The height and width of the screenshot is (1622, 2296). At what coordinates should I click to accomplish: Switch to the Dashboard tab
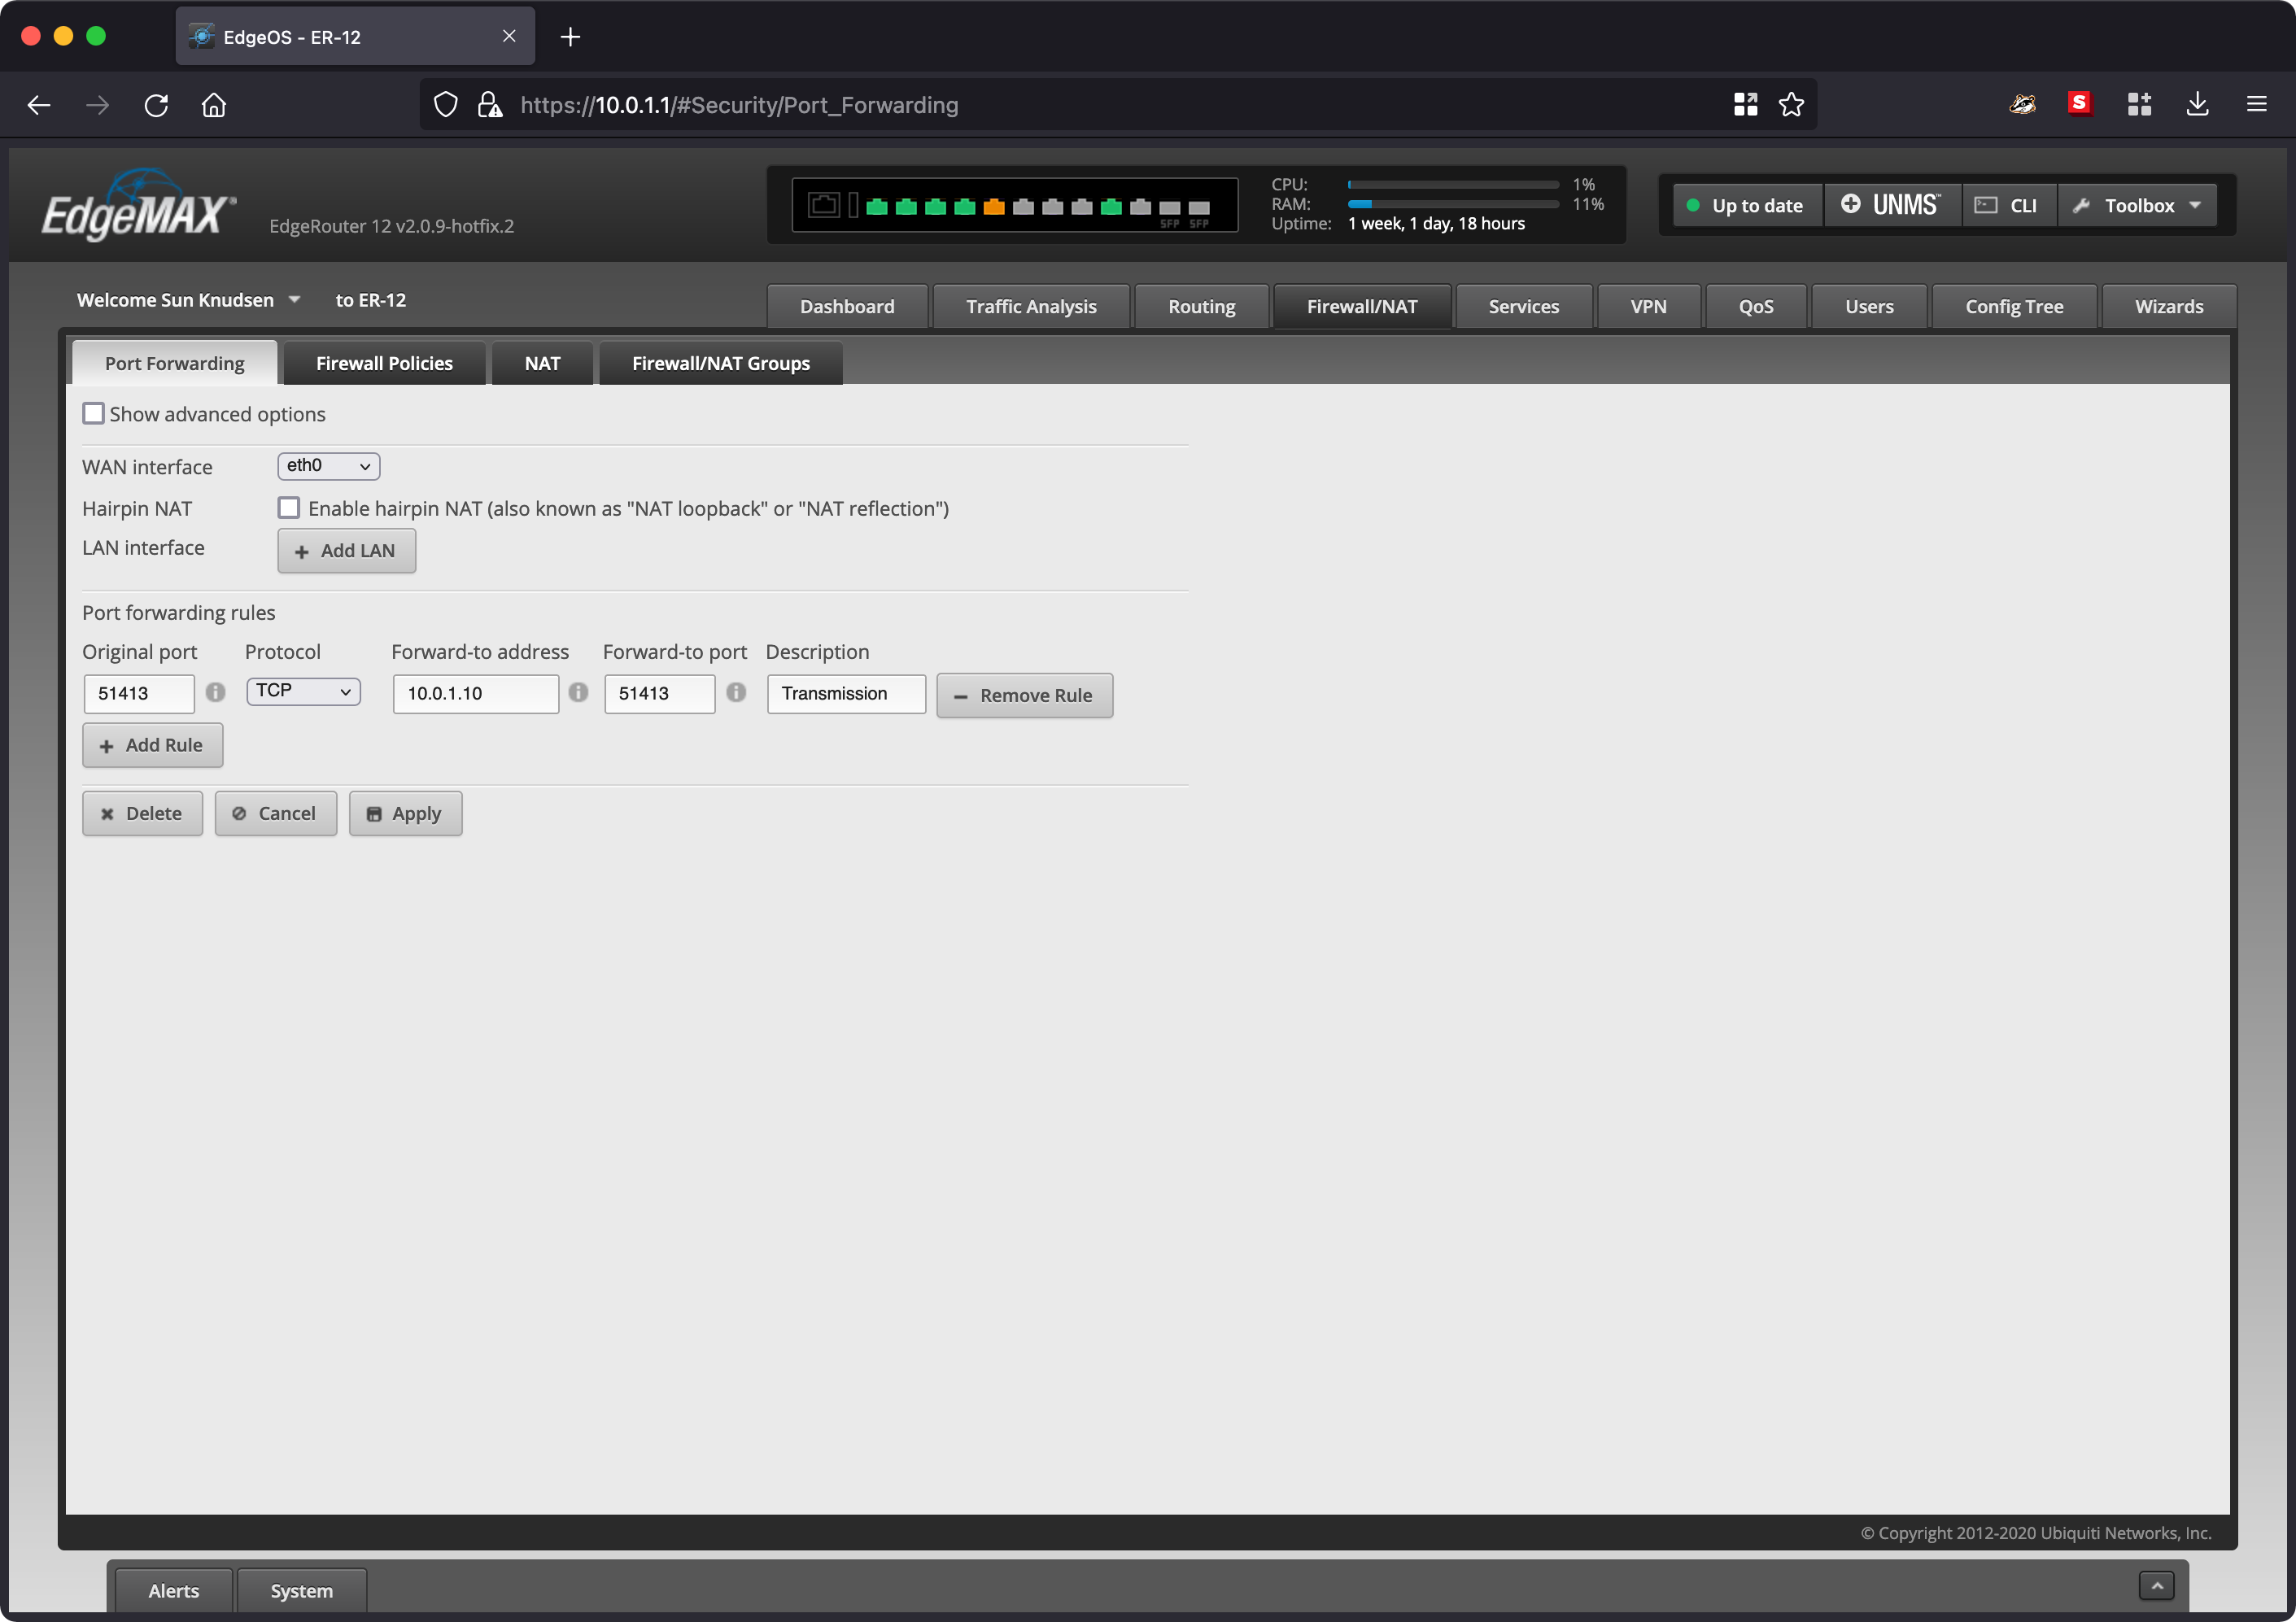847,306
